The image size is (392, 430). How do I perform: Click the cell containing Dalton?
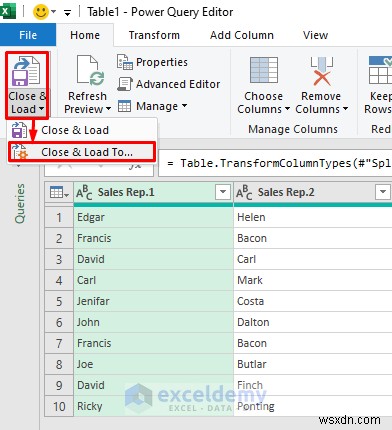[x=313, y=322]
